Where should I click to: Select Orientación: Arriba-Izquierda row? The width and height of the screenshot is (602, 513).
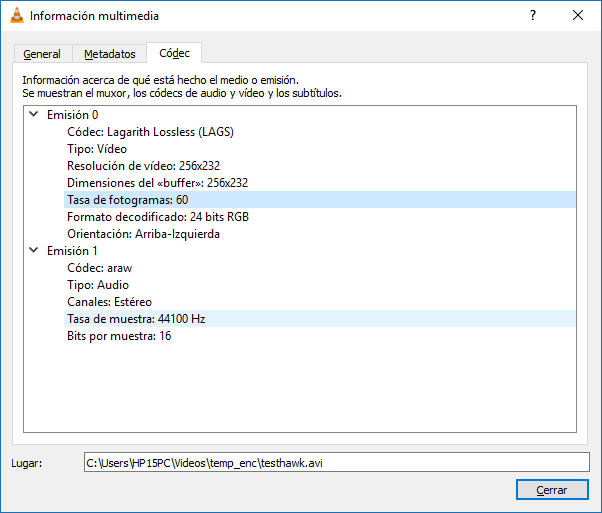319,234
